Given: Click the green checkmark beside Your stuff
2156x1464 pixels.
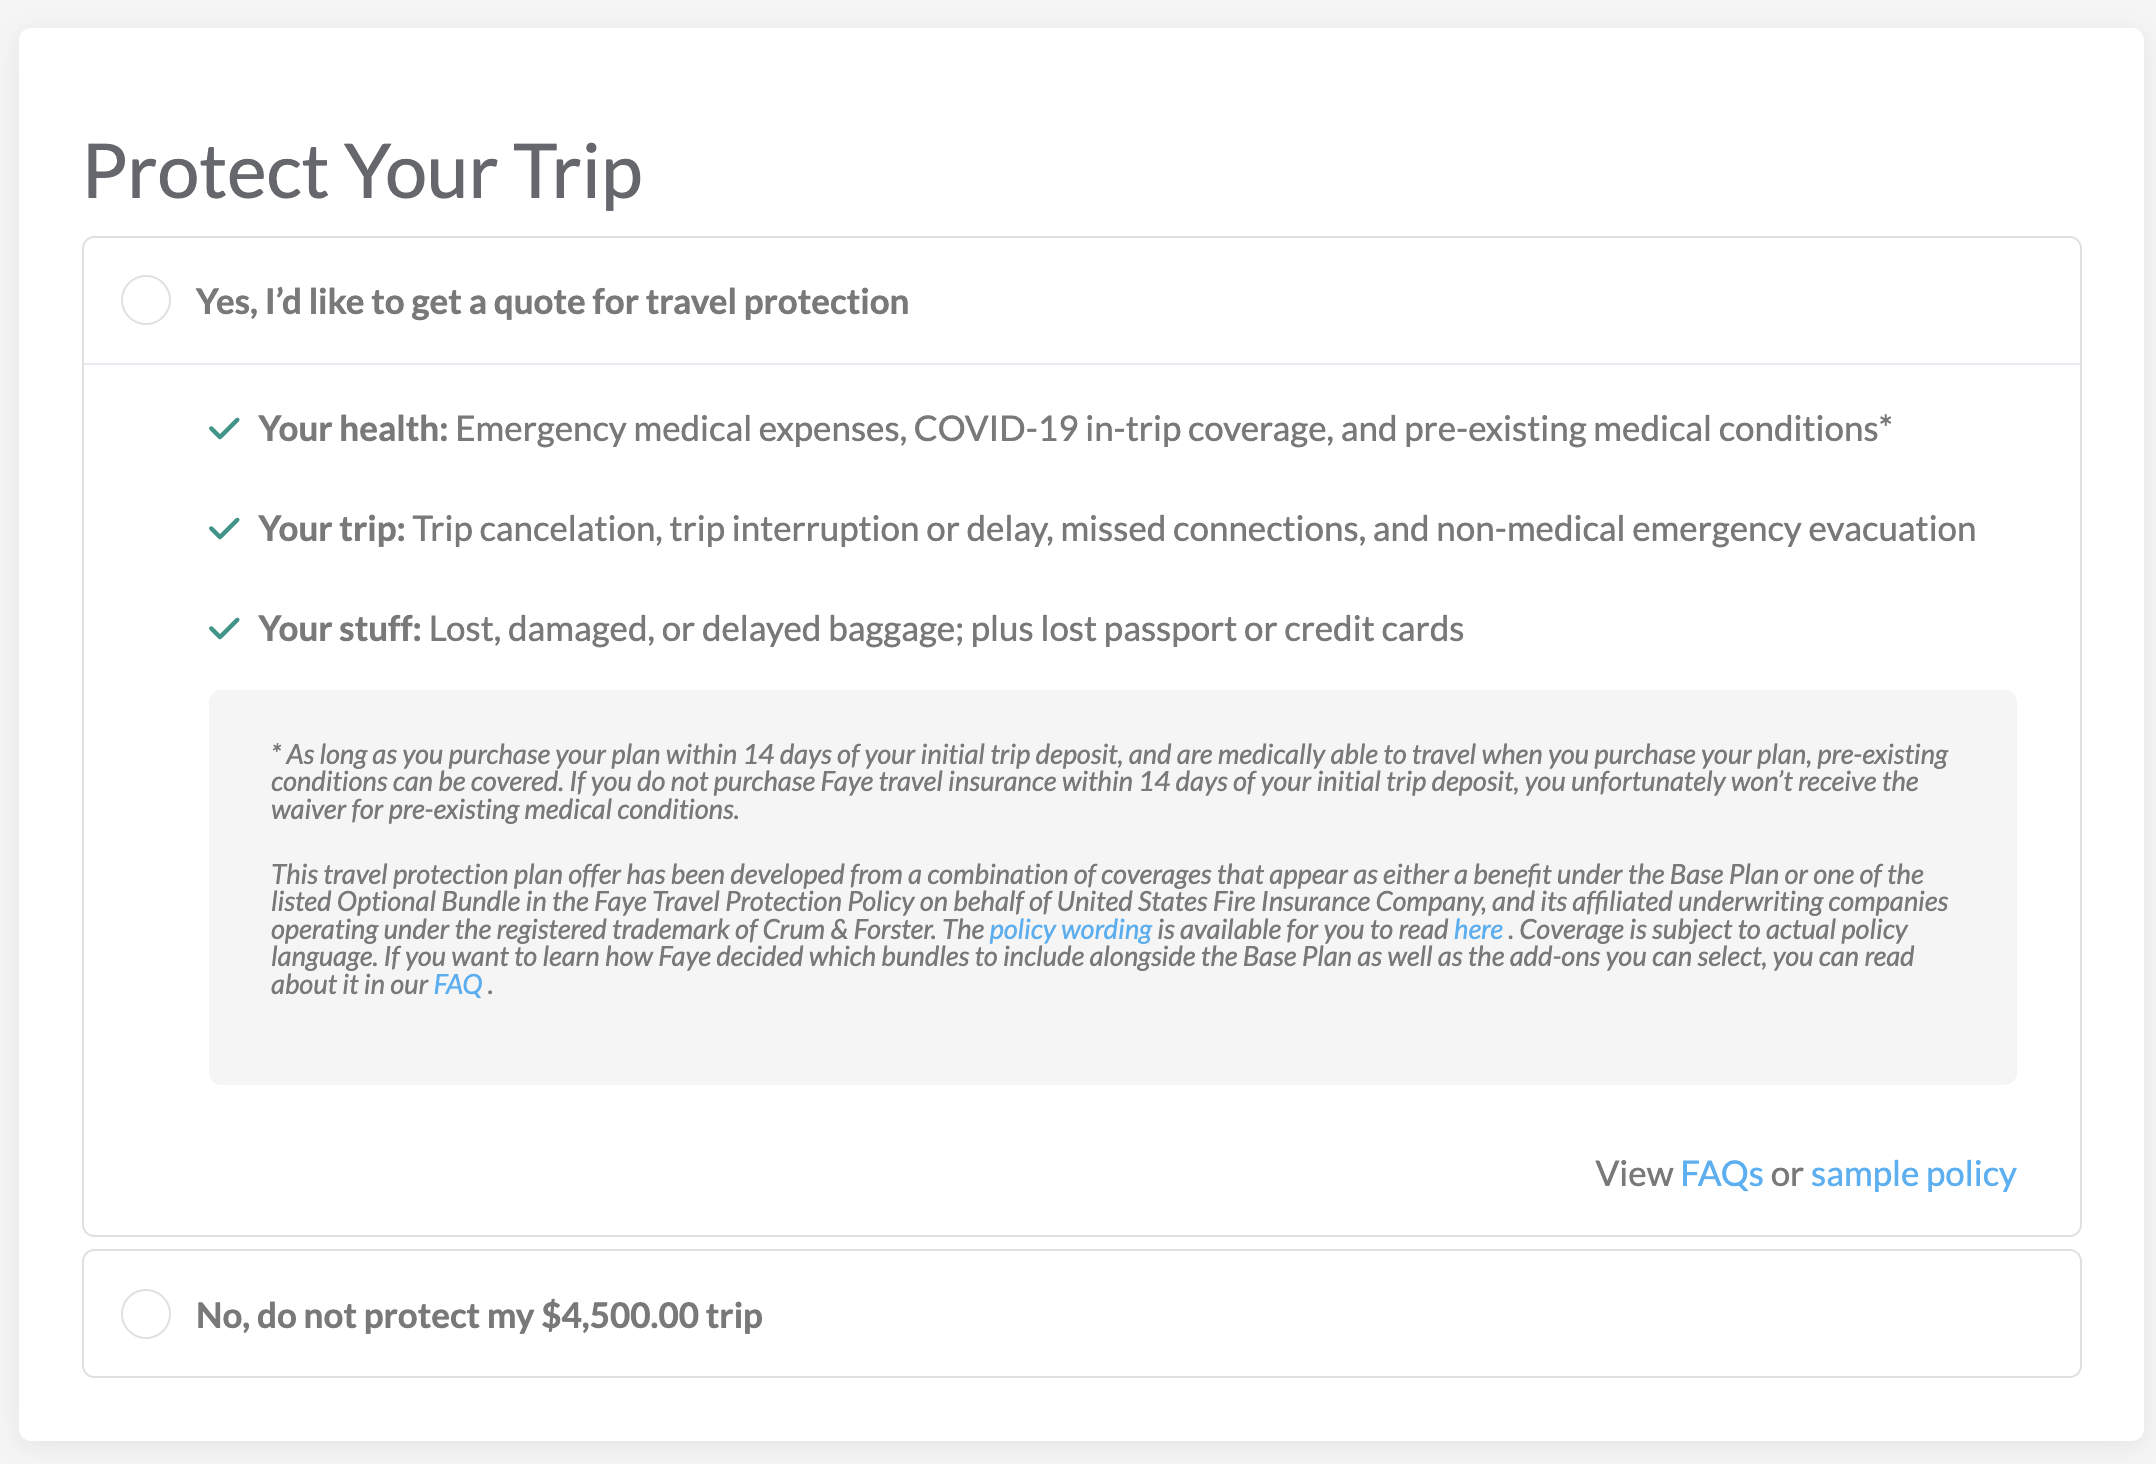Looking at the screenshot, I should (x=224, y=629).
